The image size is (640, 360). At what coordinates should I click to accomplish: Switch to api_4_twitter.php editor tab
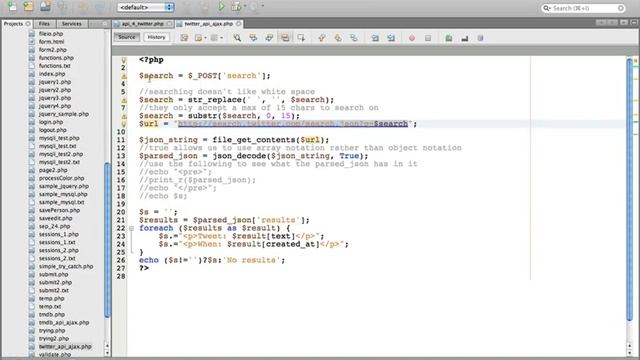[x=142, y=24]
